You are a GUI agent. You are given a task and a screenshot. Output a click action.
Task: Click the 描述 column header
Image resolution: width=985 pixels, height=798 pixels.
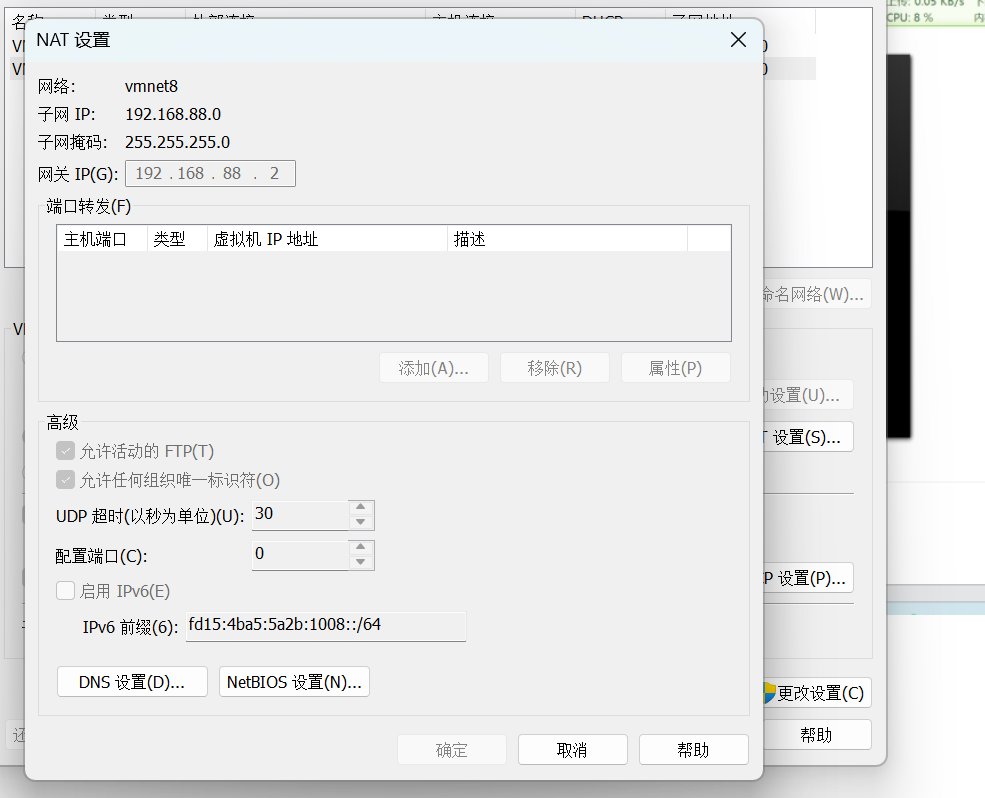point(567,239)
